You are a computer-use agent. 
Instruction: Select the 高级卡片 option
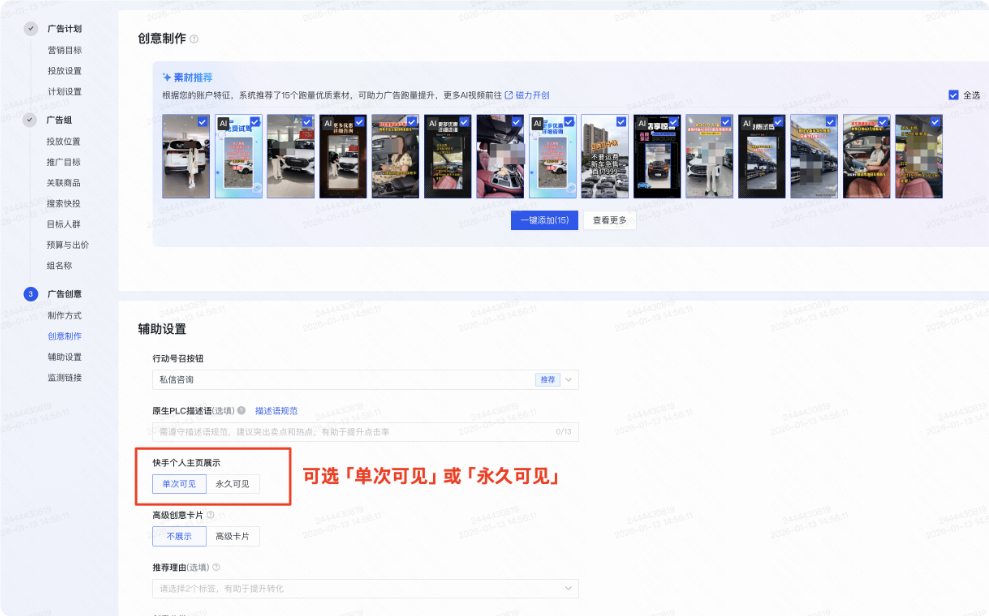[233, 537]
